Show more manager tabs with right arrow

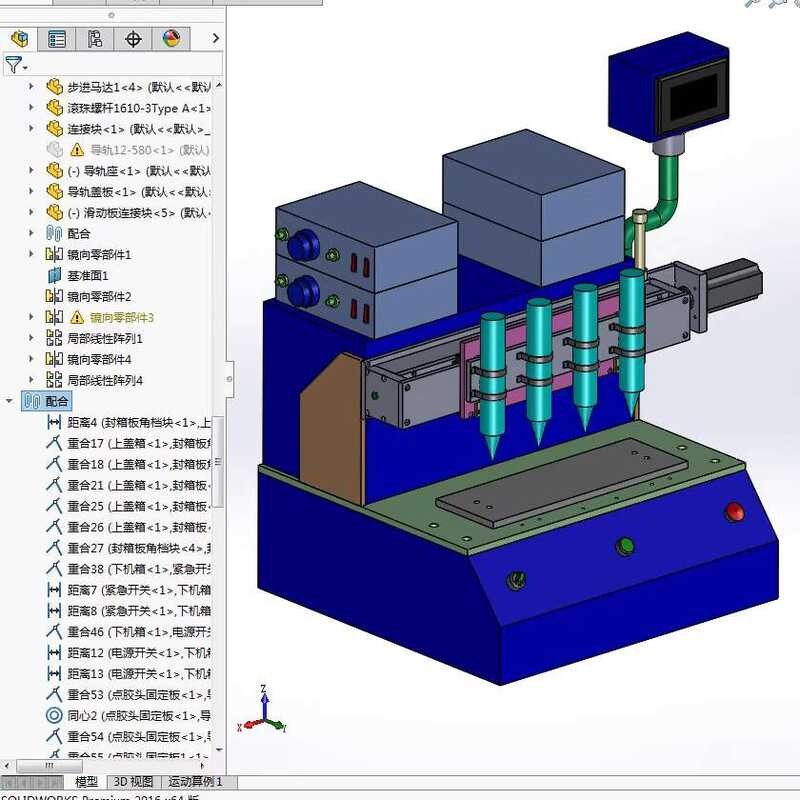pos(215,39)
